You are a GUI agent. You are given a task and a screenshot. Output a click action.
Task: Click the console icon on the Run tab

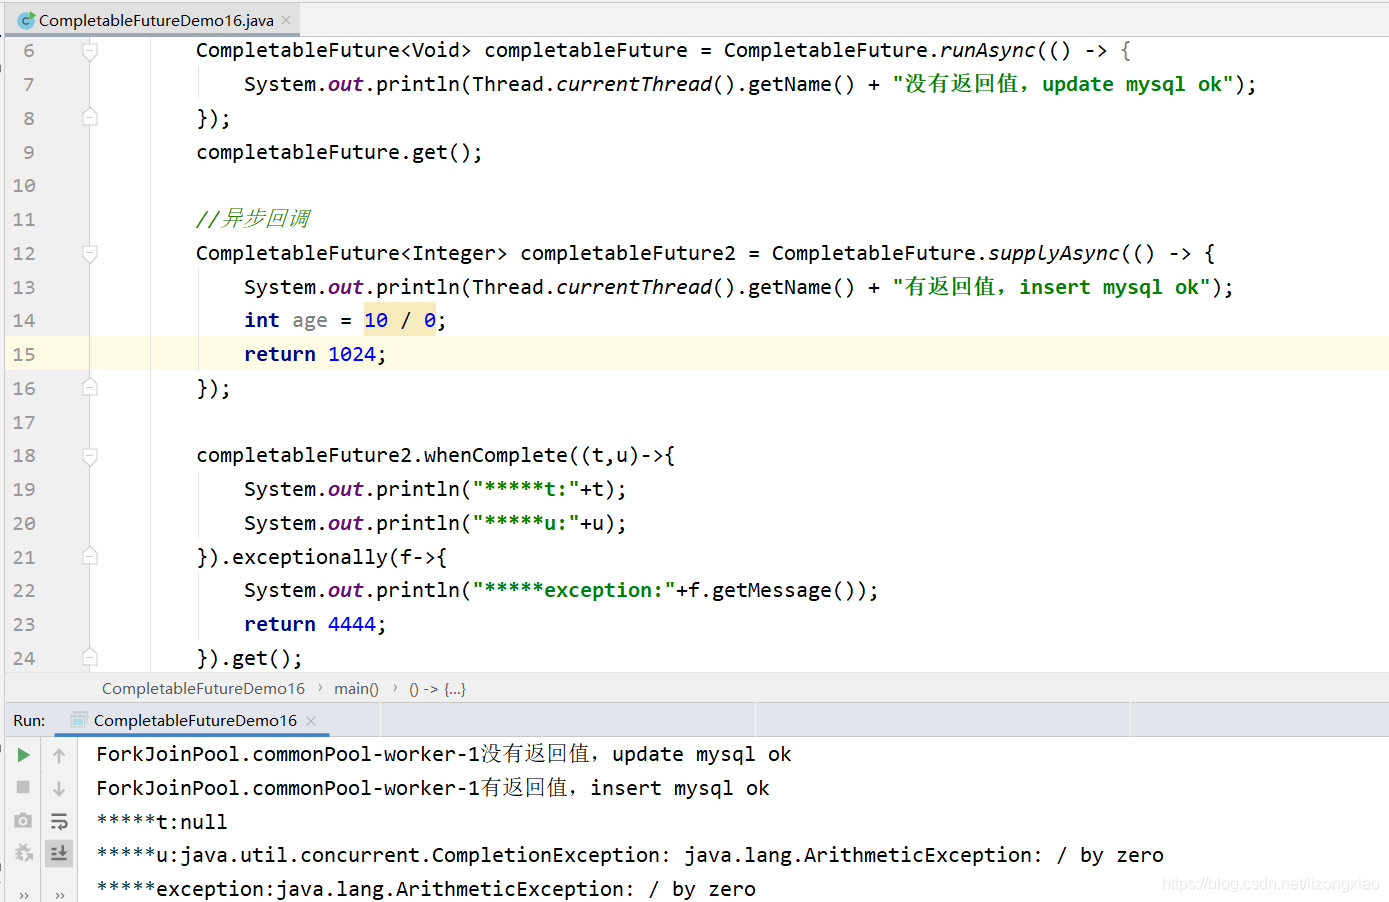[78, 720]
